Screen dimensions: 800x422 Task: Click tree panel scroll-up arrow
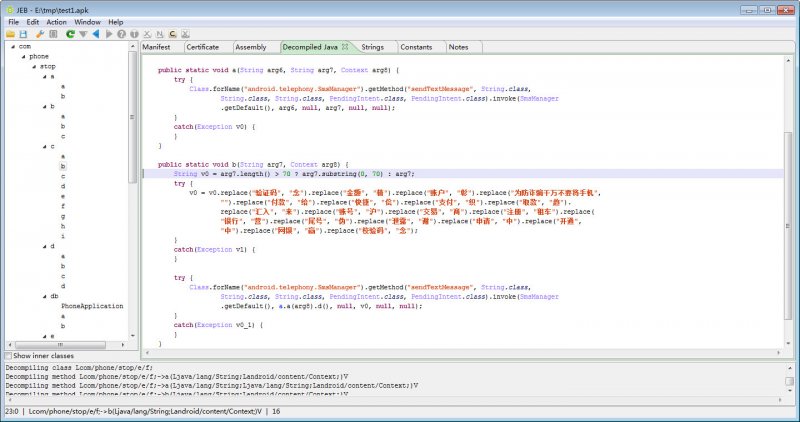click(x=133, y=46)
